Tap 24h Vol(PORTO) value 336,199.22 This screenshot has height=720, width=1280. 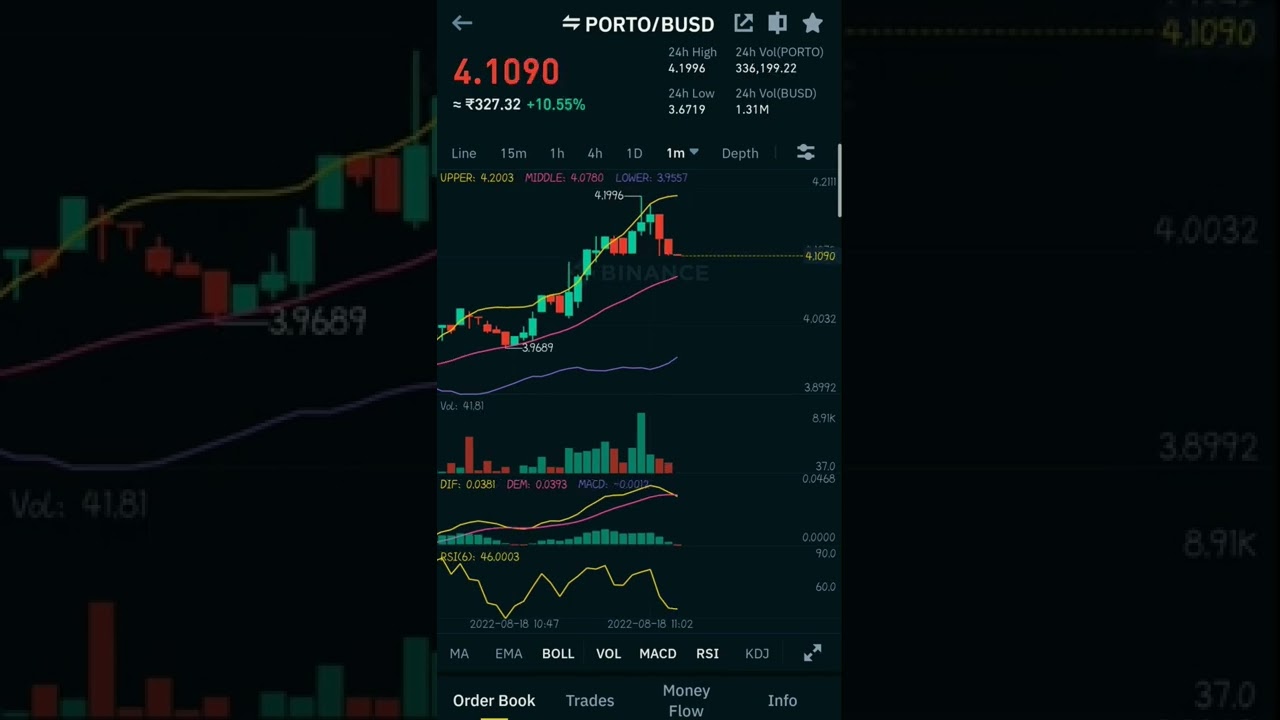[x=765, y=68]
